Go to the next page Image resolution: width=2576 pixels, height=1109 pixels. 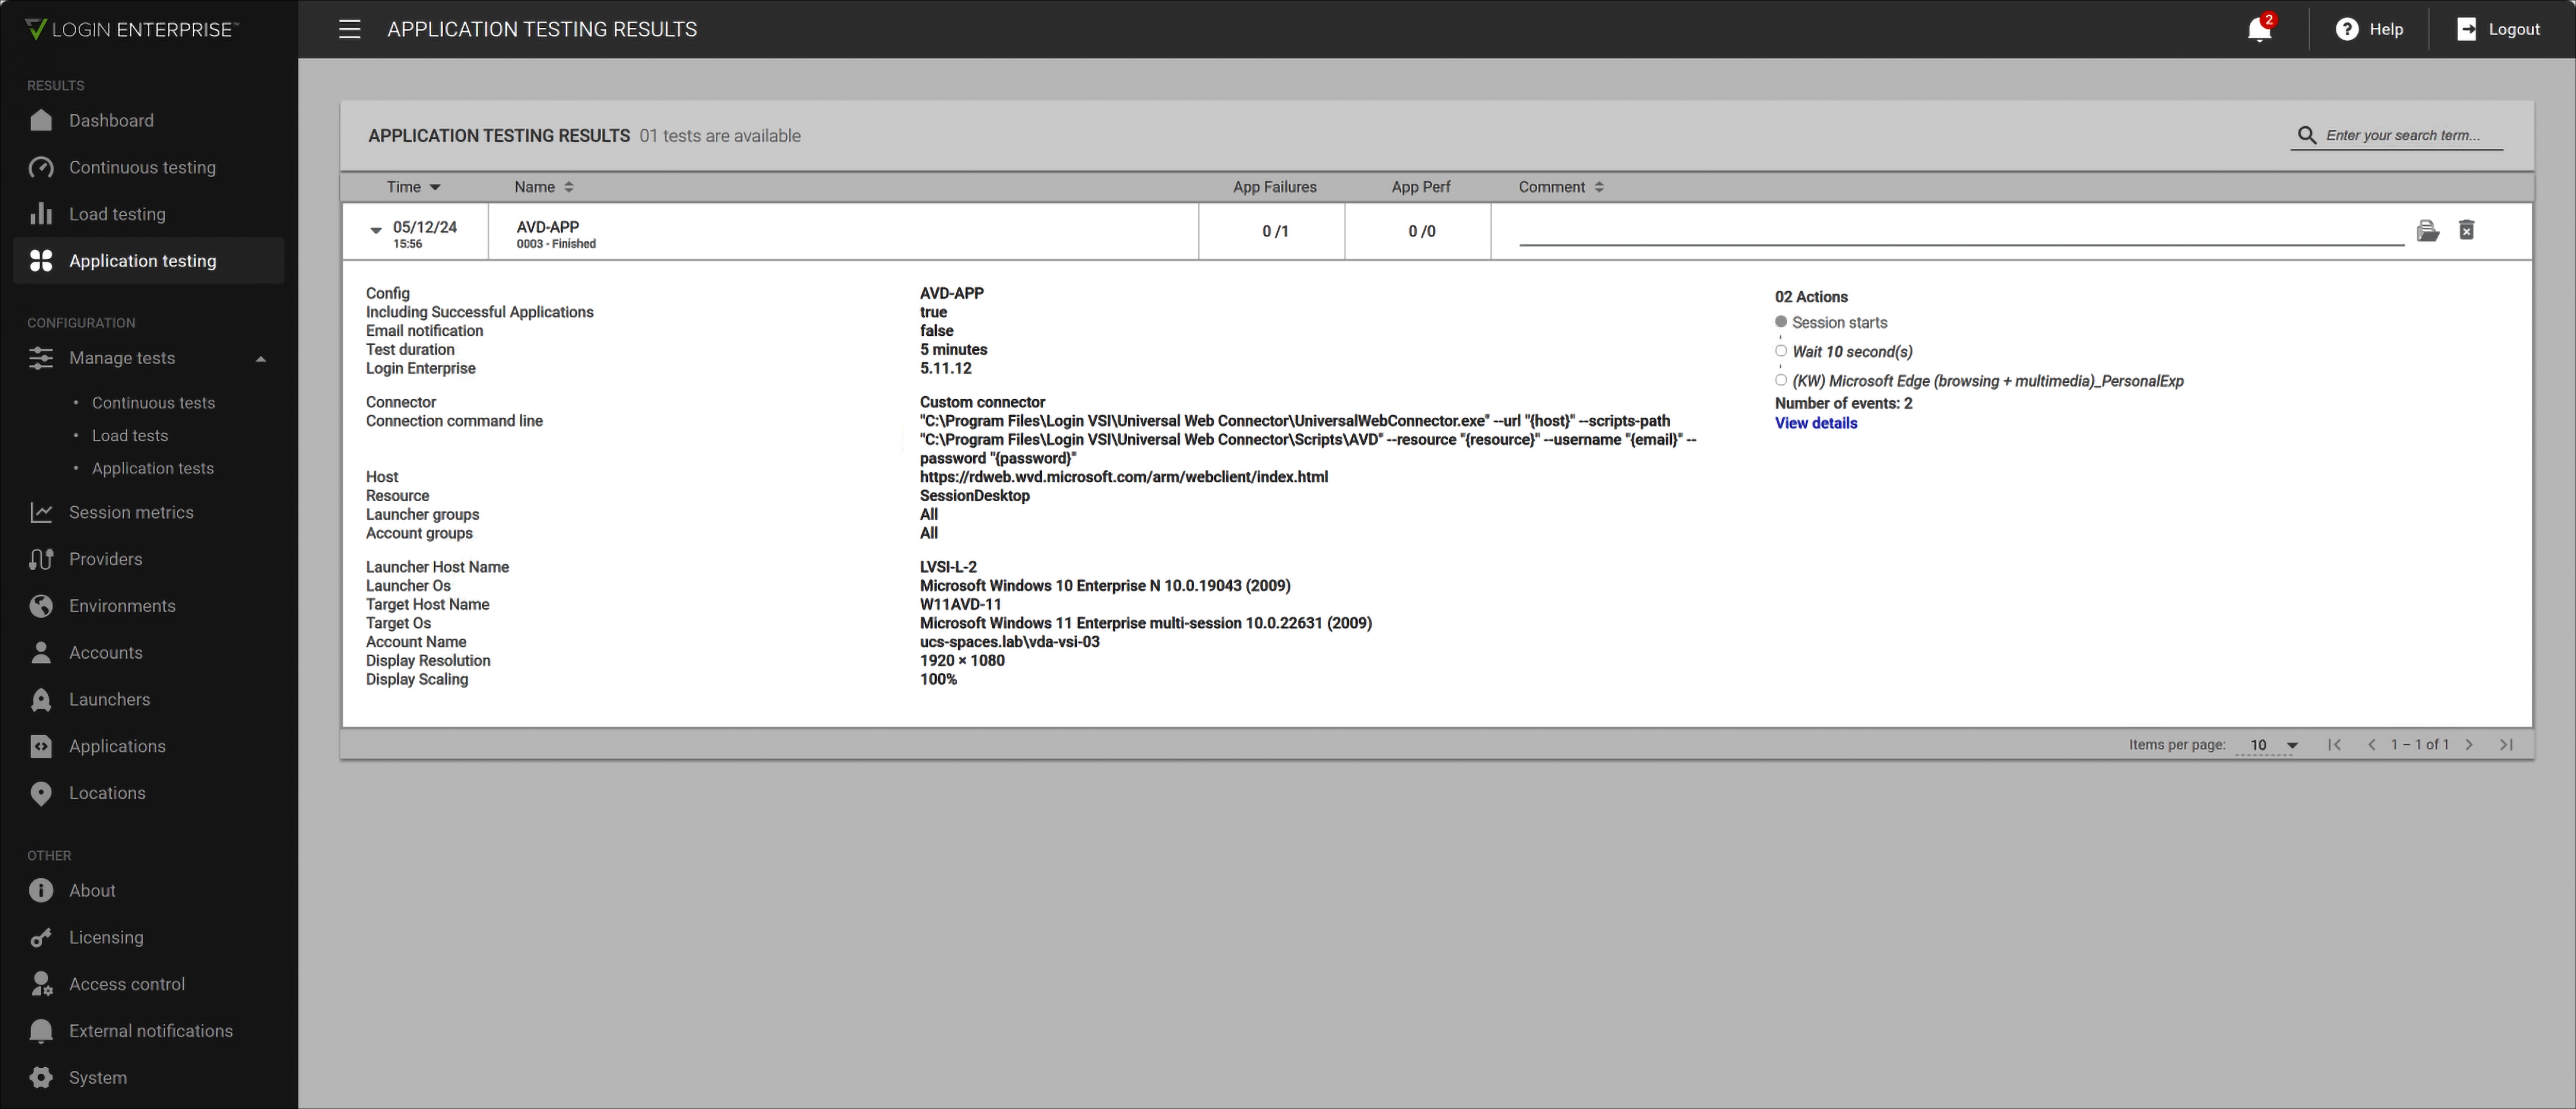click(x=2469, y=744)
